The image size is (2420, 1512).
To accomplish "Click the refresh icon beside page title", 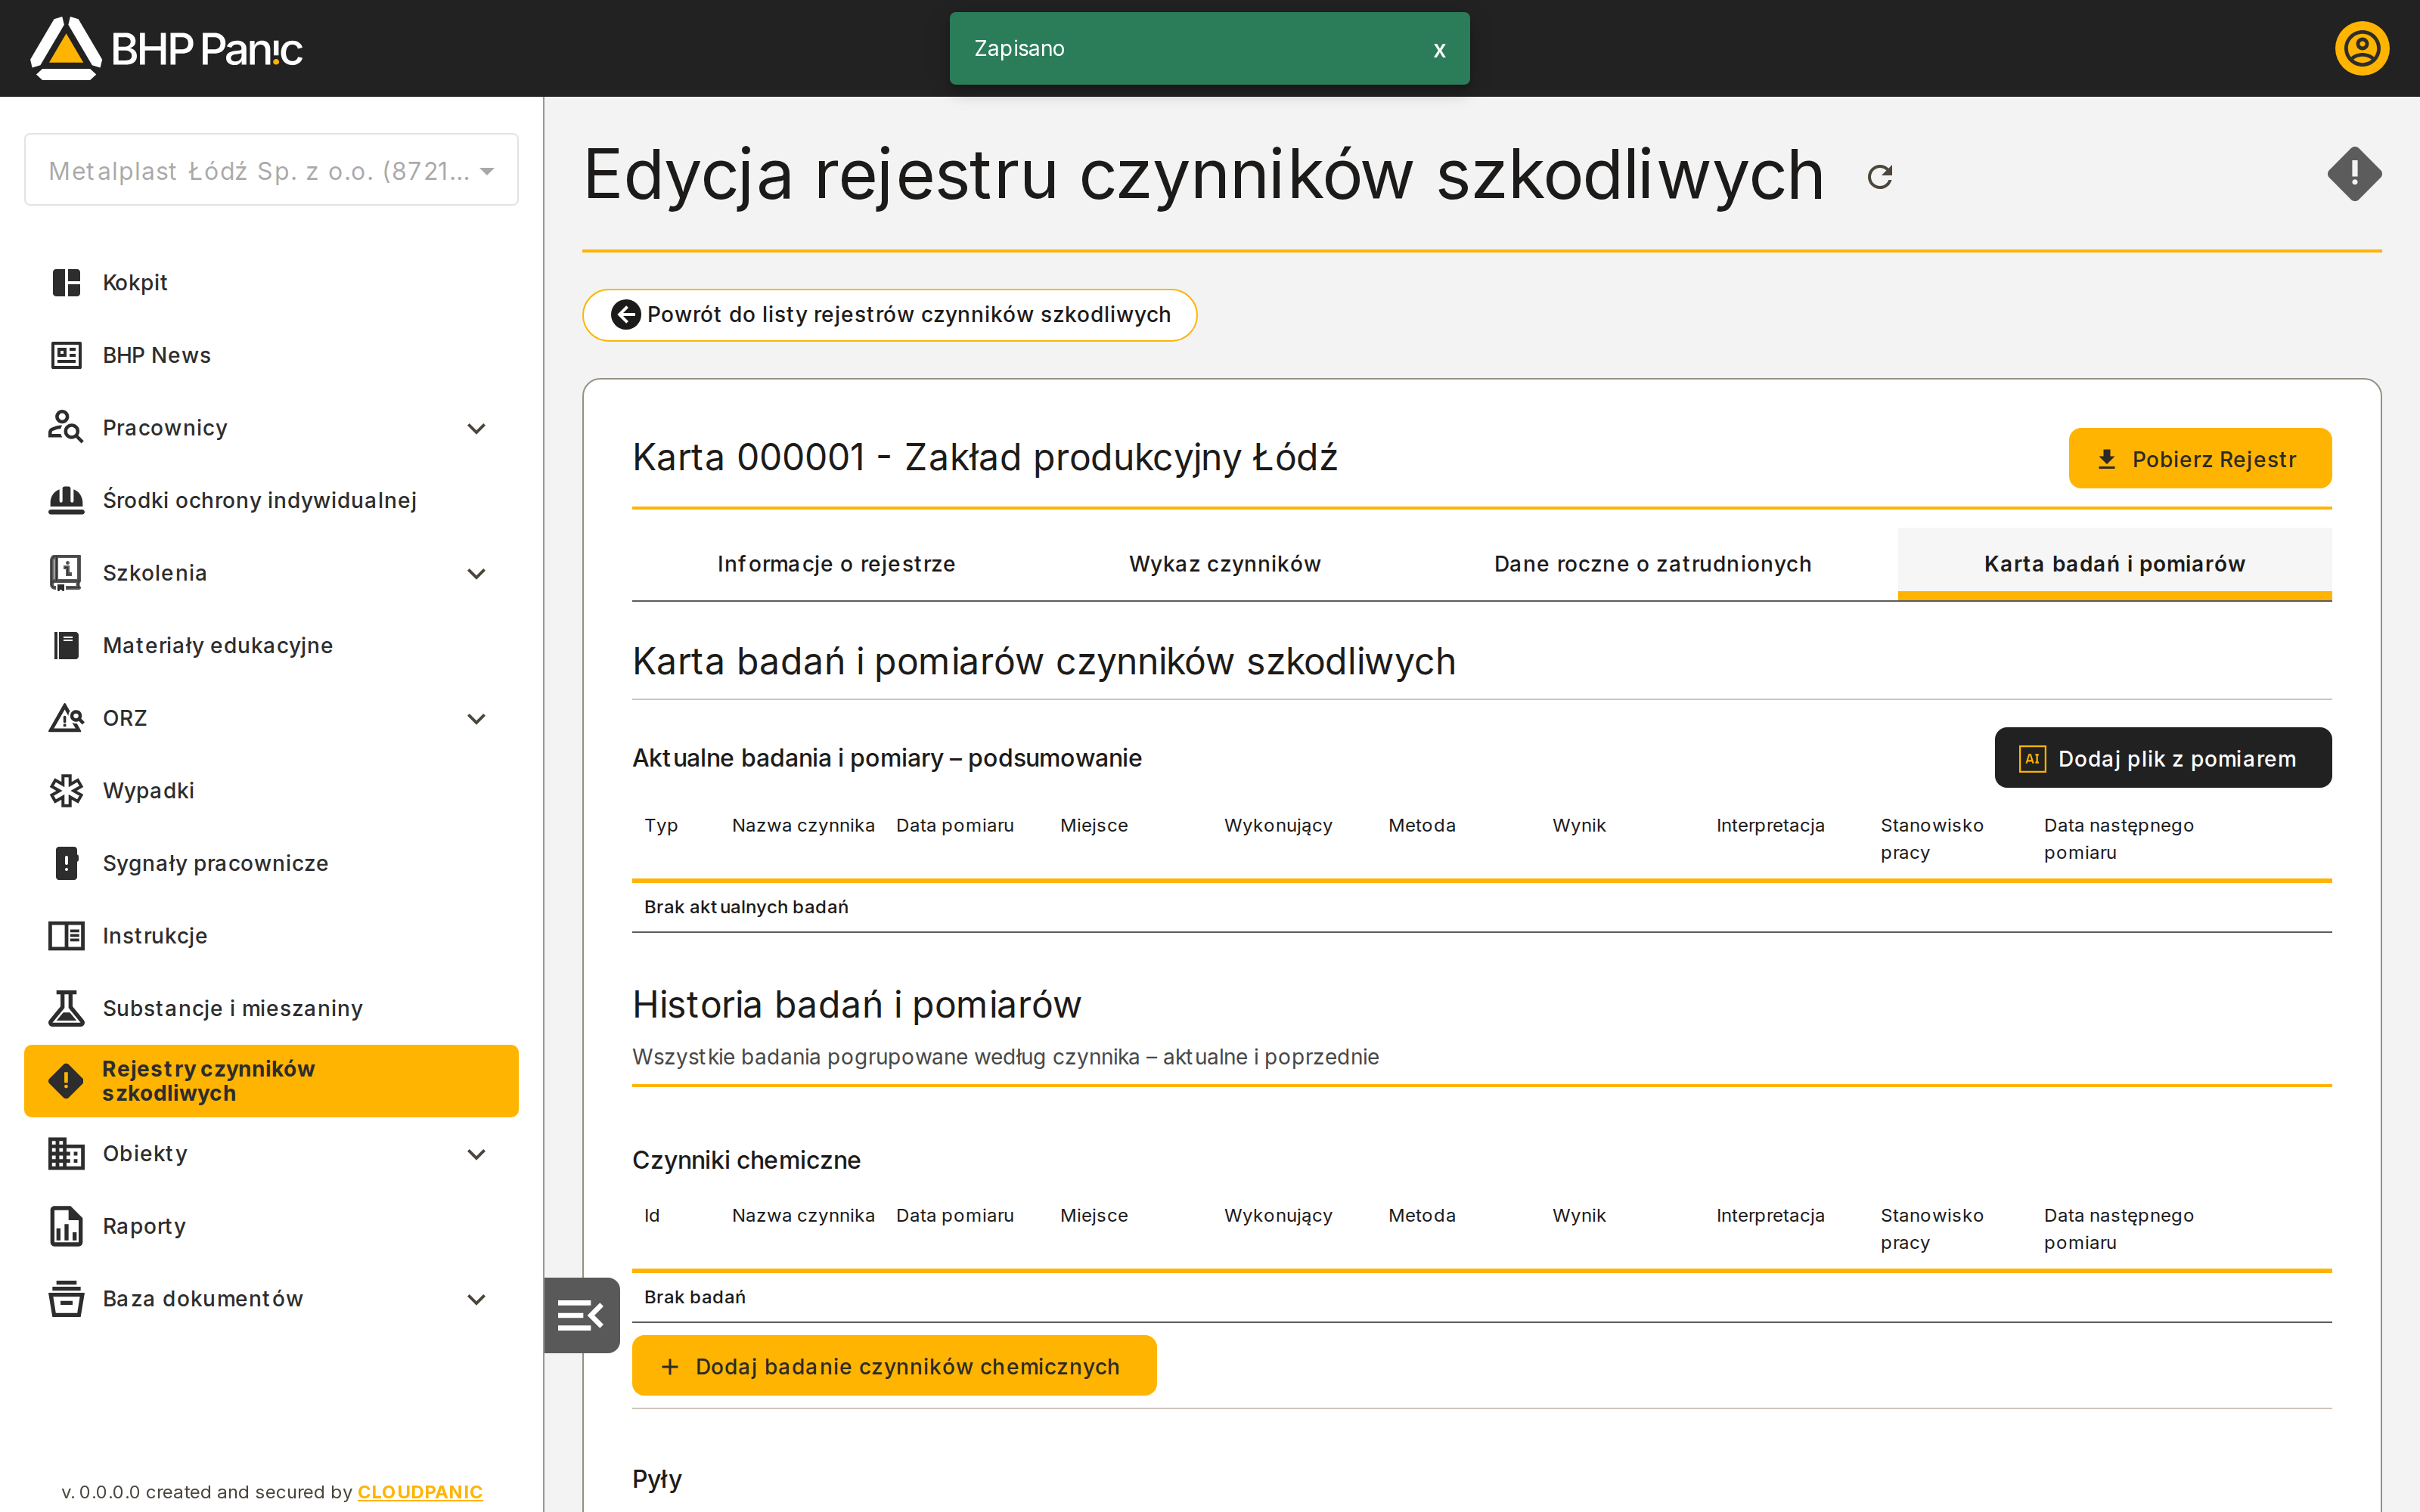I will click(1880, 177).
